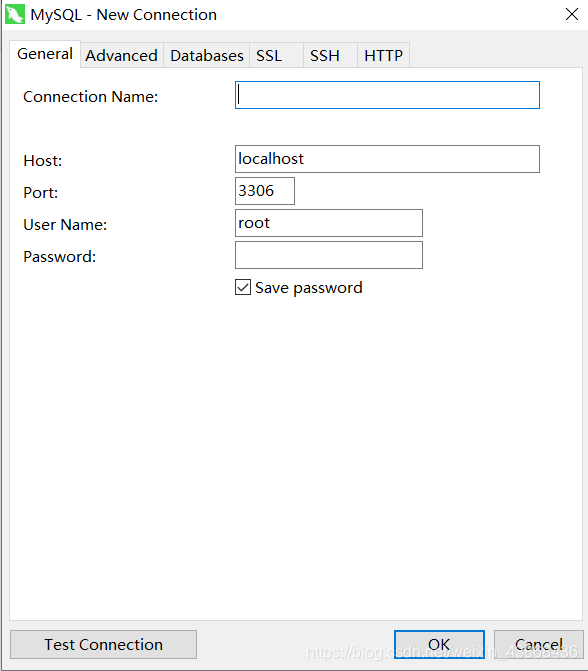The height and width of the screenshot is (671, 588).
Task: Focus the Connection Name field
Action: 387,95
